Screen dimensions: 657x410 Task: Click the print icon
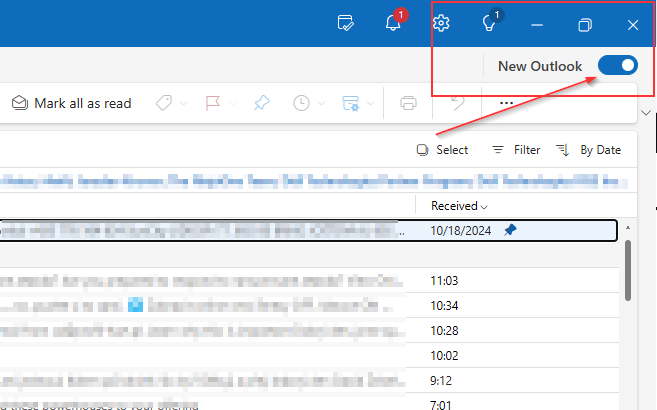[408, 103]
